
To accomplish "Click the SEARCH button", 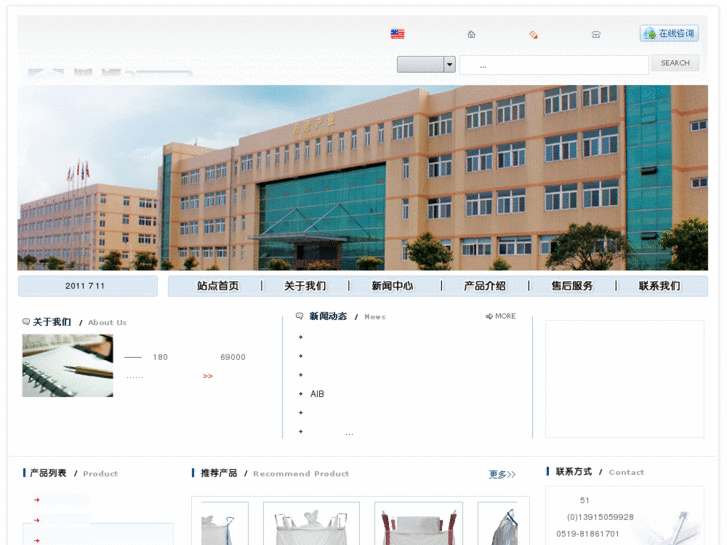I will pos(675,63).
